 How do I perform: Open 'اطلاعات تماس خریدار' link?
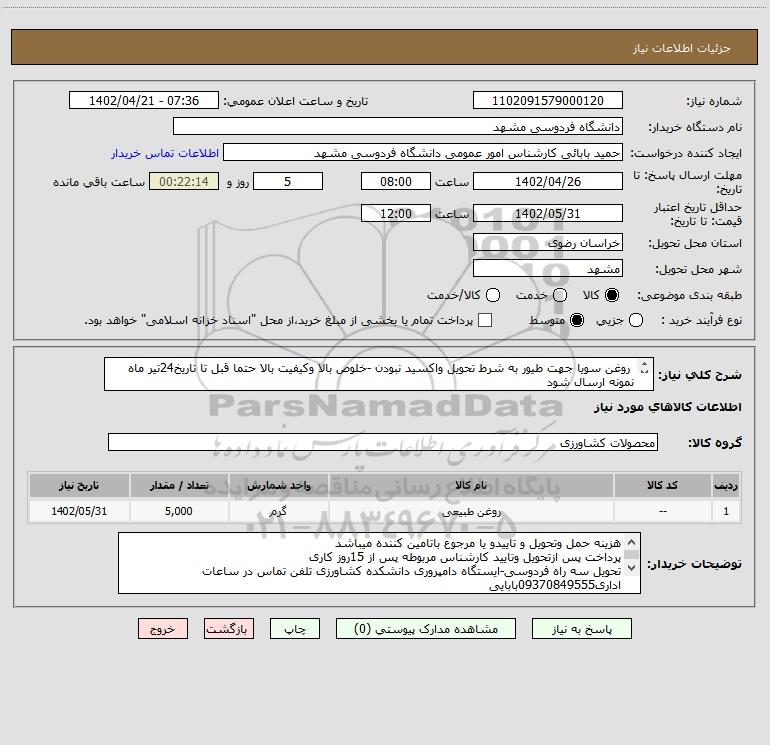165,153
